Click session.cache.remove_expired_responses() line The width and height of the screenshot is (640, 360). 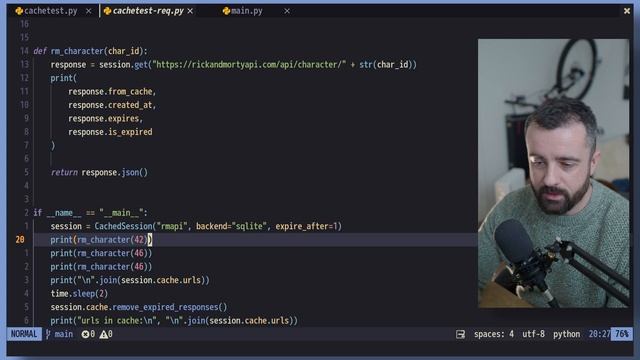(x=138, y=307)
